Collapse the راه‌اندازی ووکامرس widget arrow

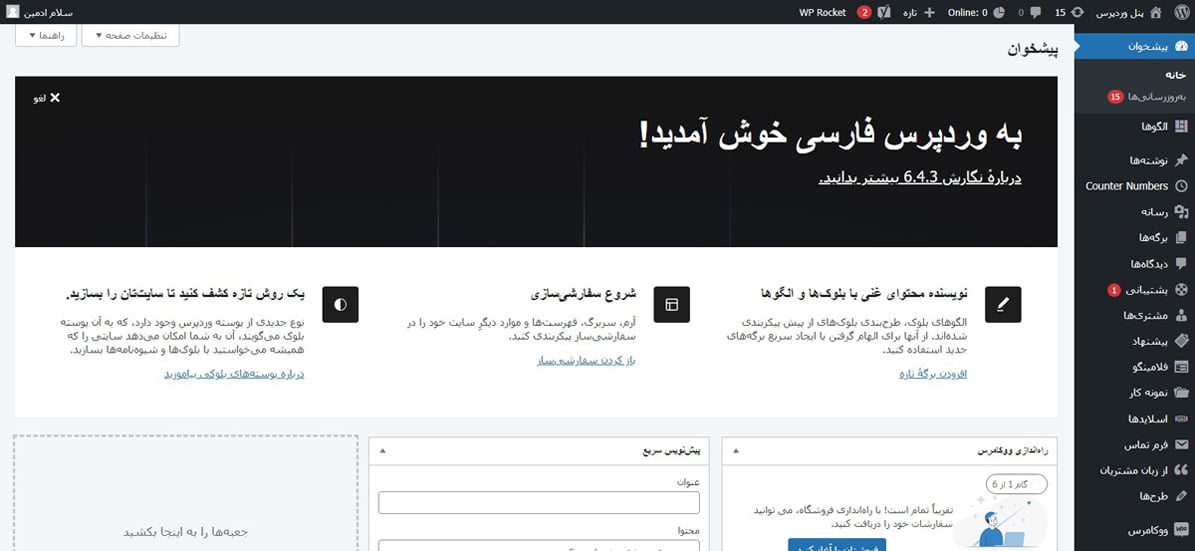pyautogui.click(x=735, y=451)
